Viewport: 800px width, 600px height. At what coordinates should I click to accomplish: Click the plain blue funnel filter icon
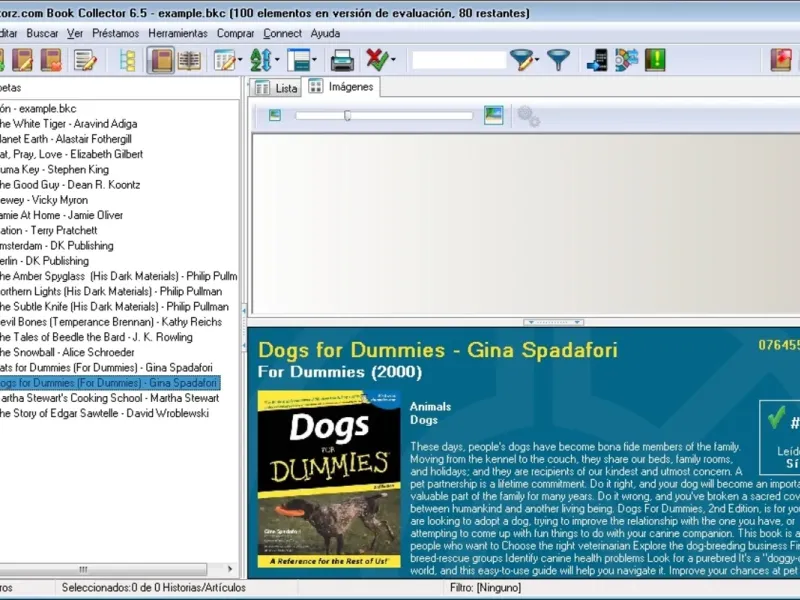coord(558,60)
